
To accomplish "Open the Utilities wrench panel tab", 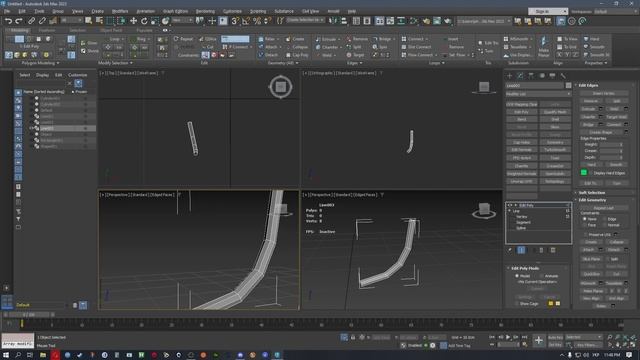I will point(563,76).
